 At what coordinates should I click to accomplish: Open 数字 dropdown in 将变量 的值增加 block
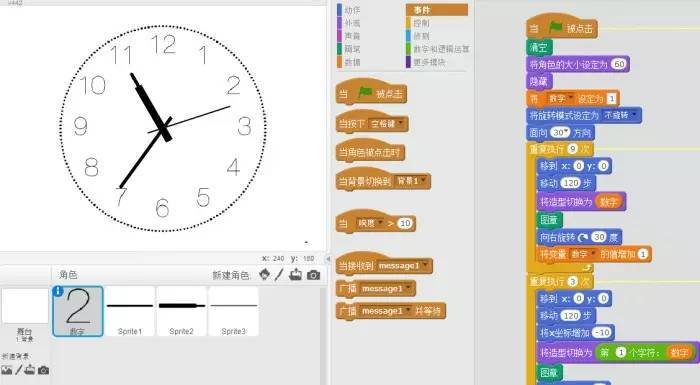pyautogui.click(x=583, y=254)
